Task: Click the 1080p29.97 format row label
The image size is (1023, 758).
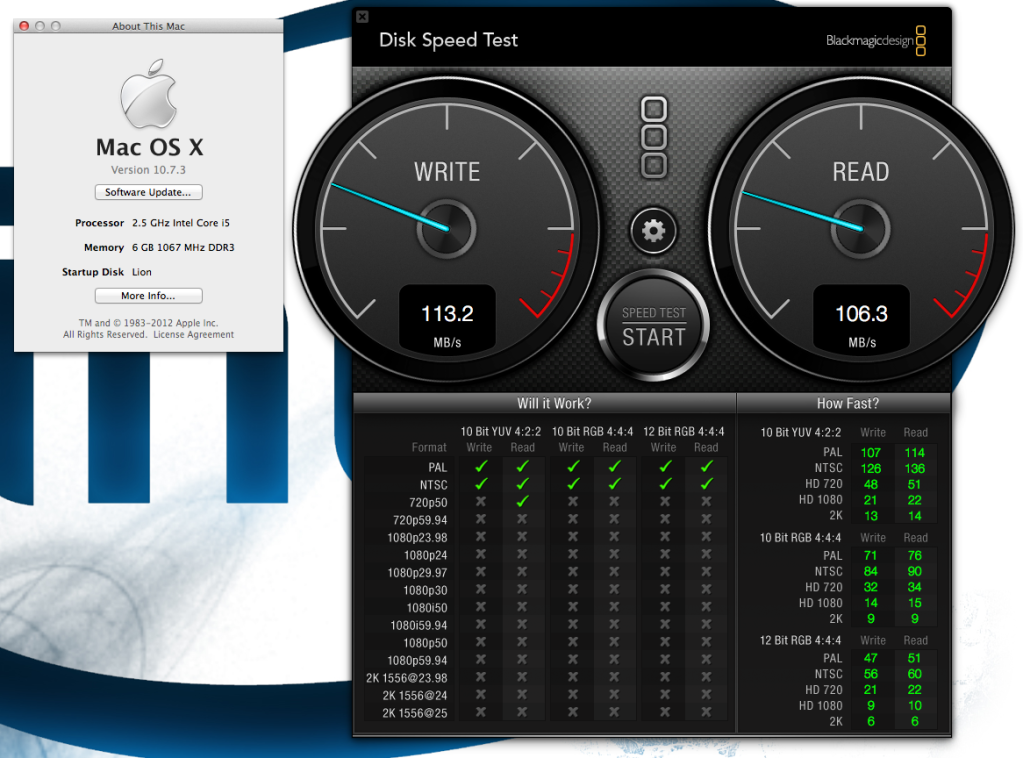Action: 418,573
